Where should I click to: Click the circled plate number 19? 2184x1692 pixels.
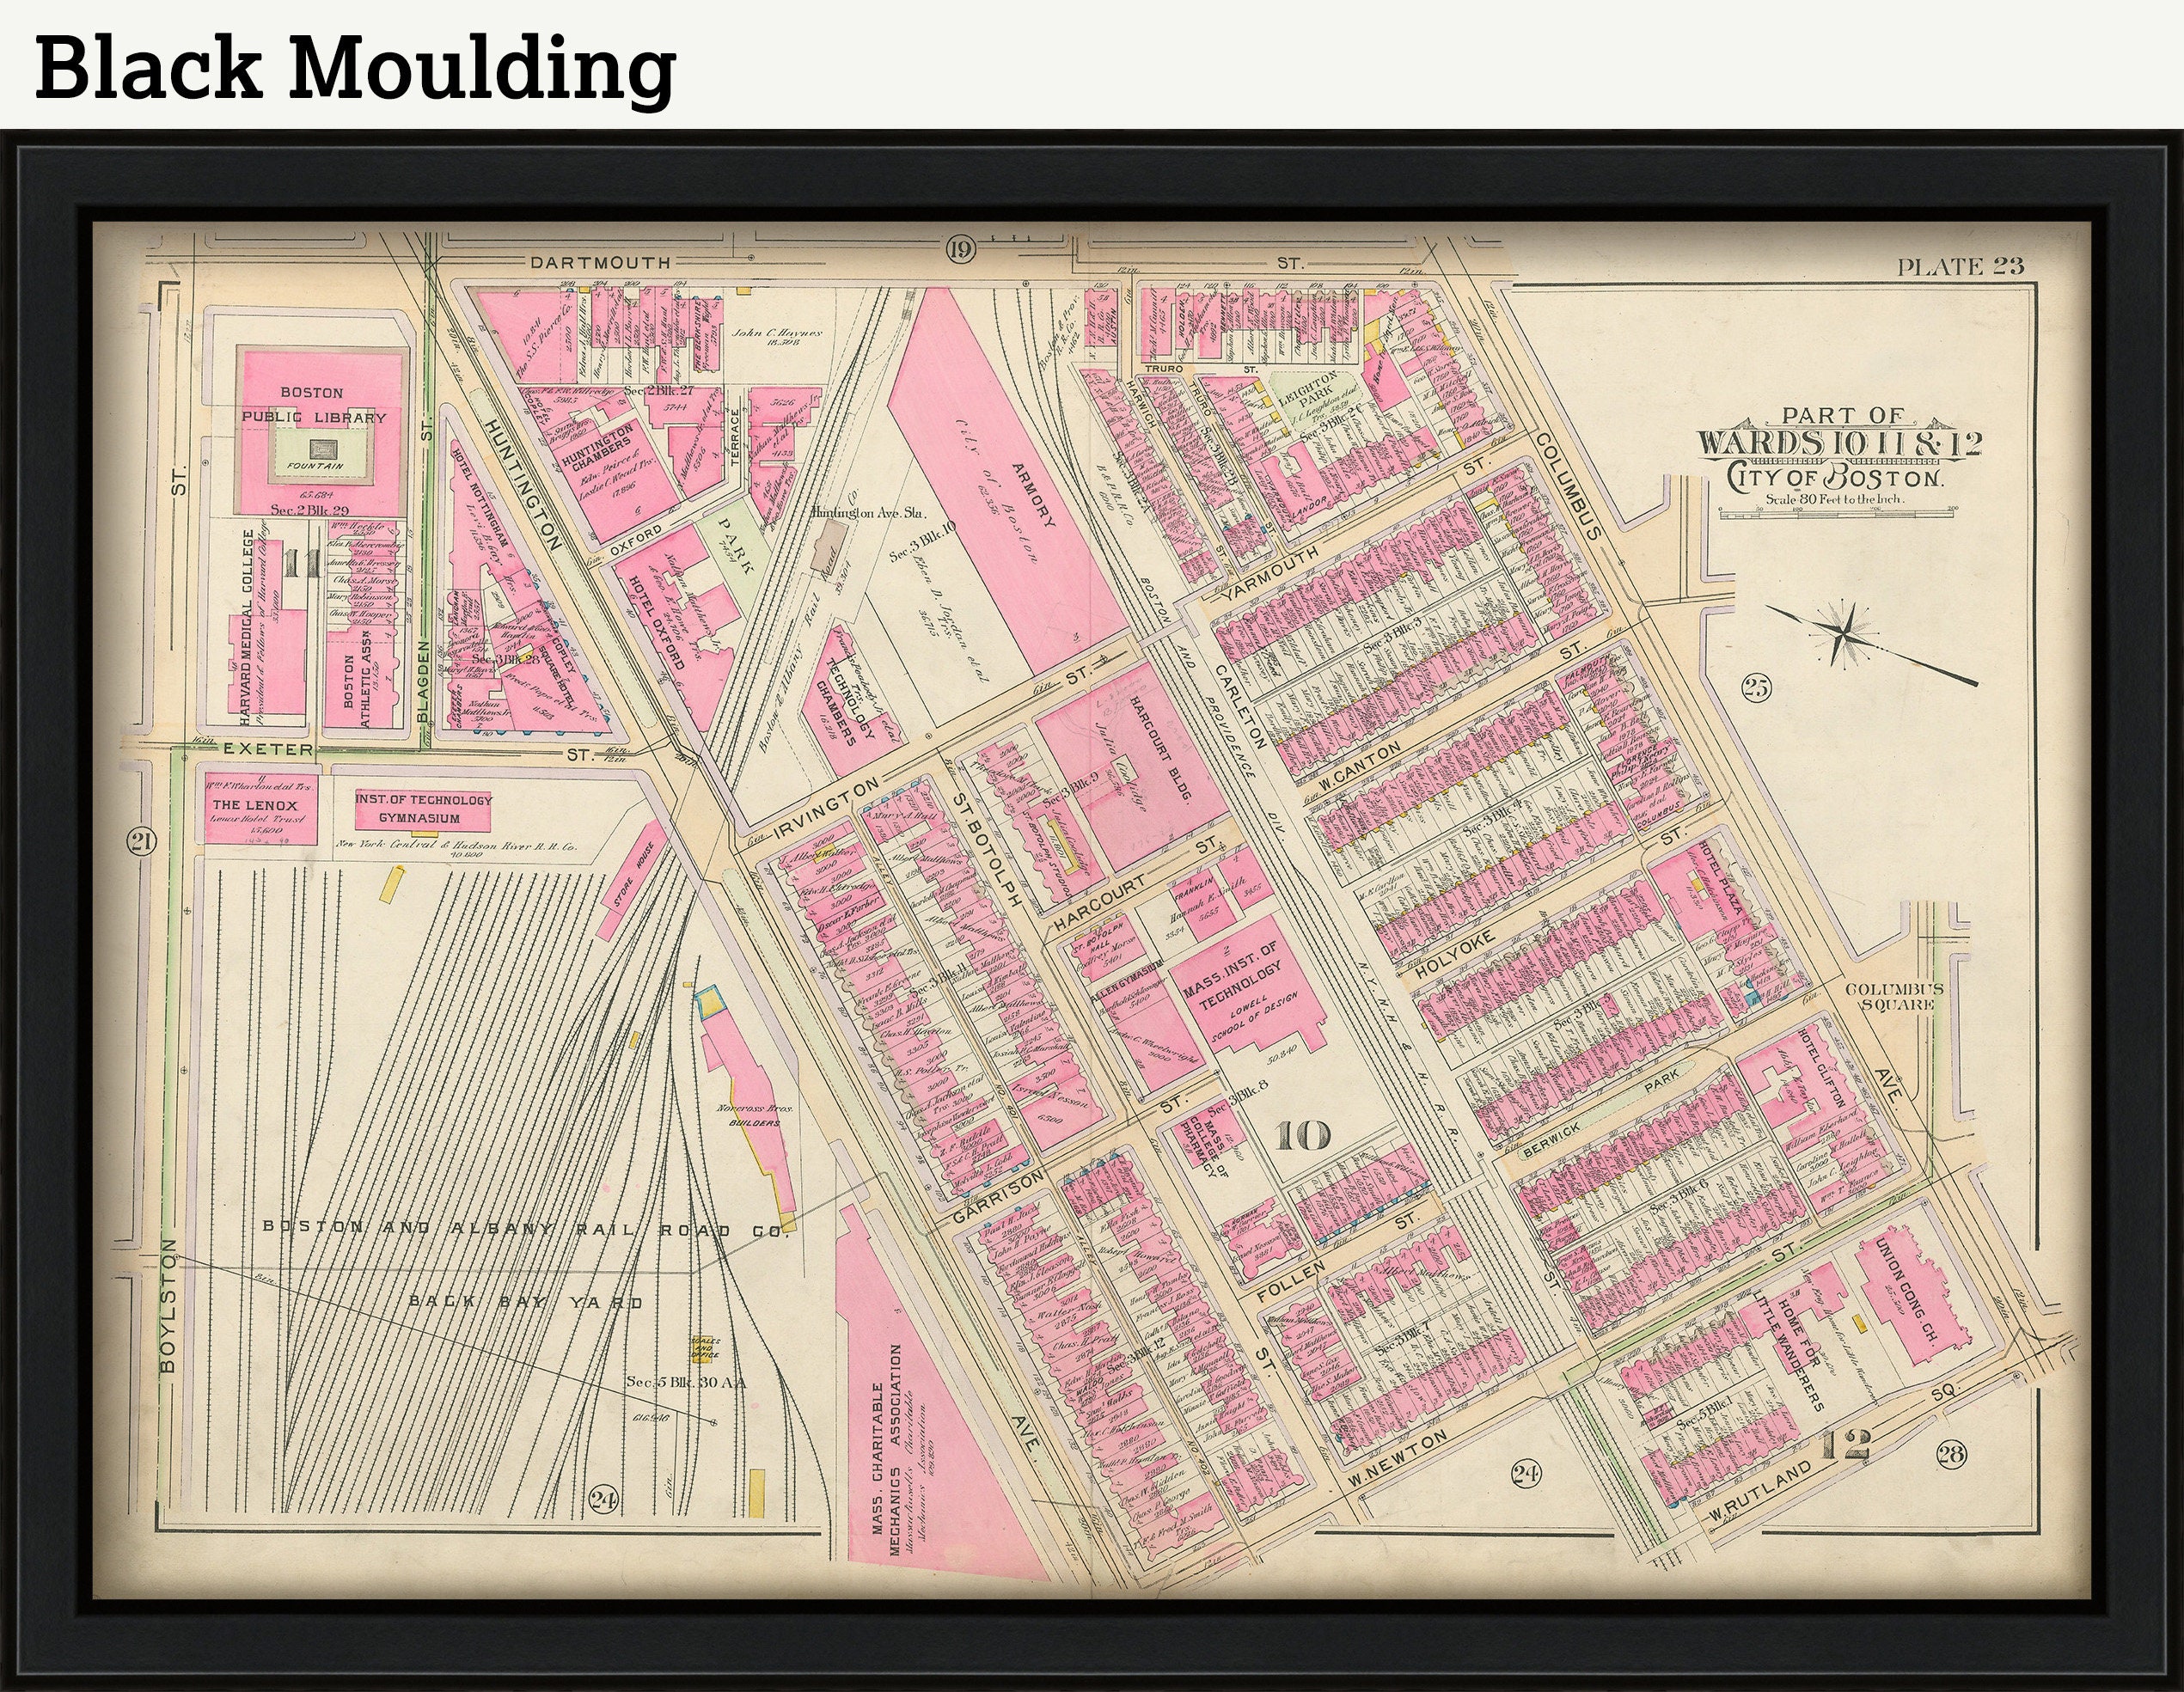point(959,250)
